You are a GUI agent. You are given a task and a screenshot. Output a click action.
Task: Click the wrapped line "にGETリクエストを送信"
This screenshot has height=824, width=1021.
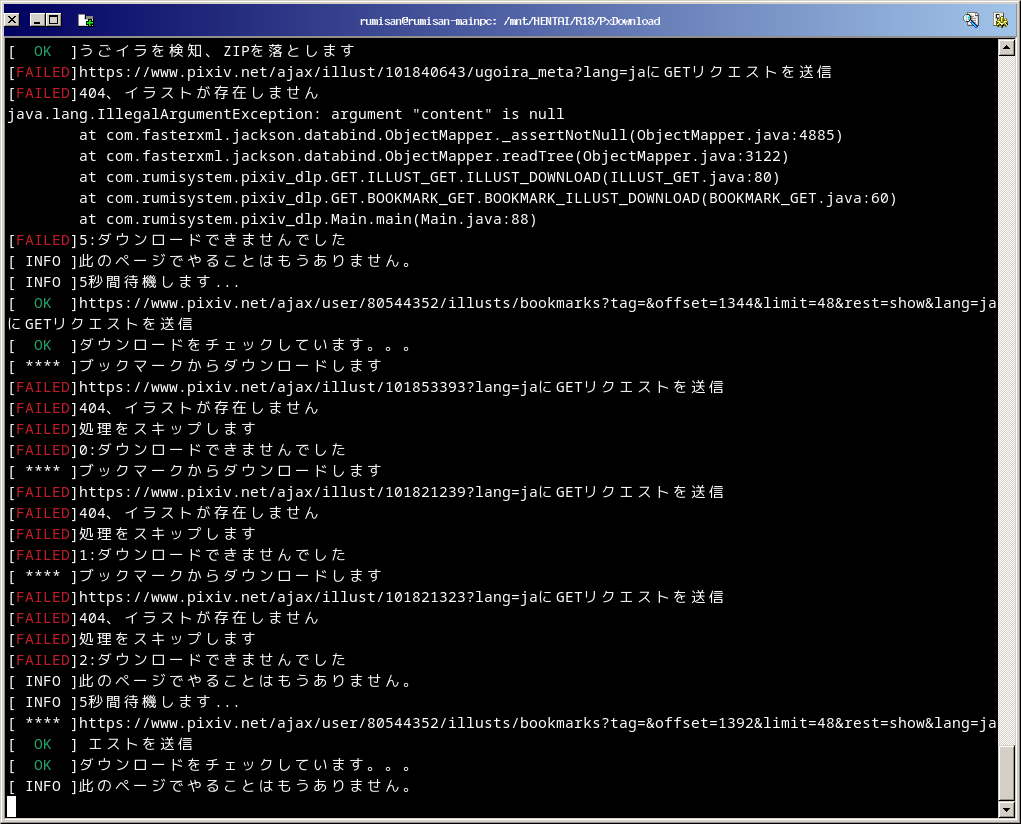100,324
